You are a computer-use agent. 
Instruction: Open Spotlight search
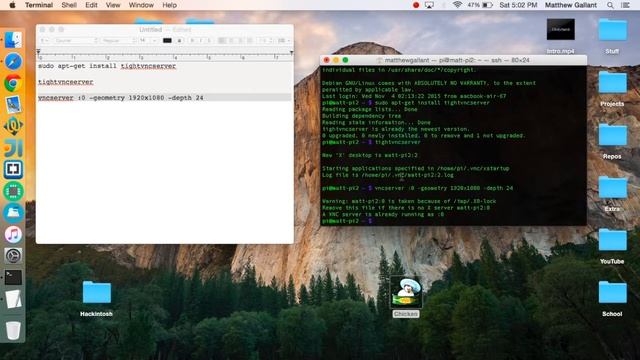(610, 5)
